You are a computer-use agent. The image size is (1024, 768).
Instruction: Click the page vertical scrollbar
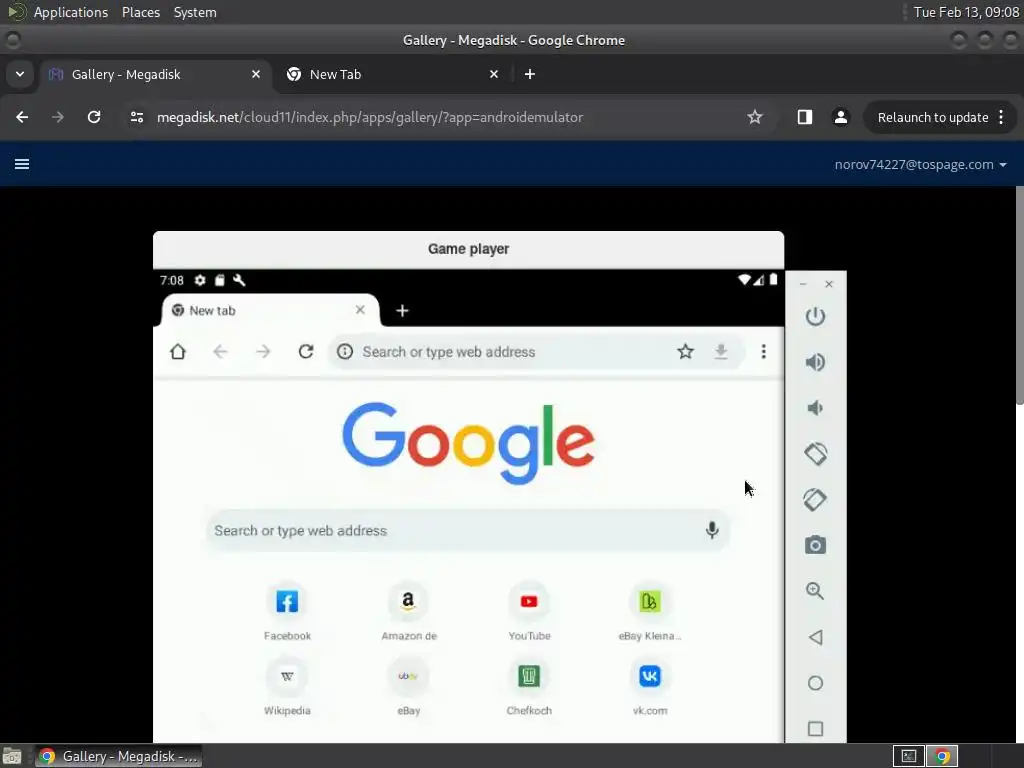pyautogui.click(x=1019, y=295)
